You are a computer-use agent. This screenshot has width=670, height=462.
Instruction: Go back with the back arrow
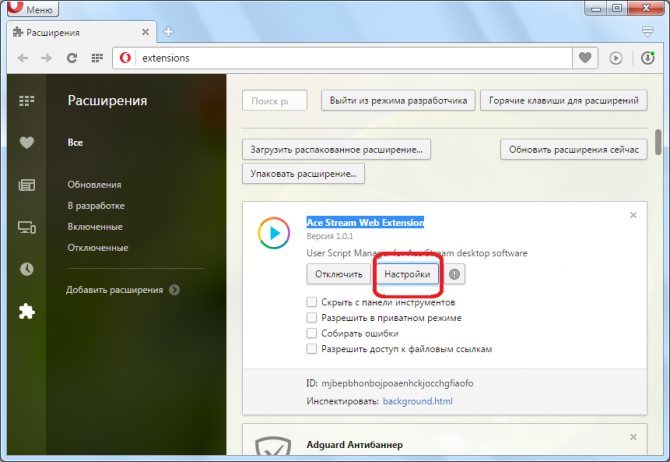[x=23, y=58]
